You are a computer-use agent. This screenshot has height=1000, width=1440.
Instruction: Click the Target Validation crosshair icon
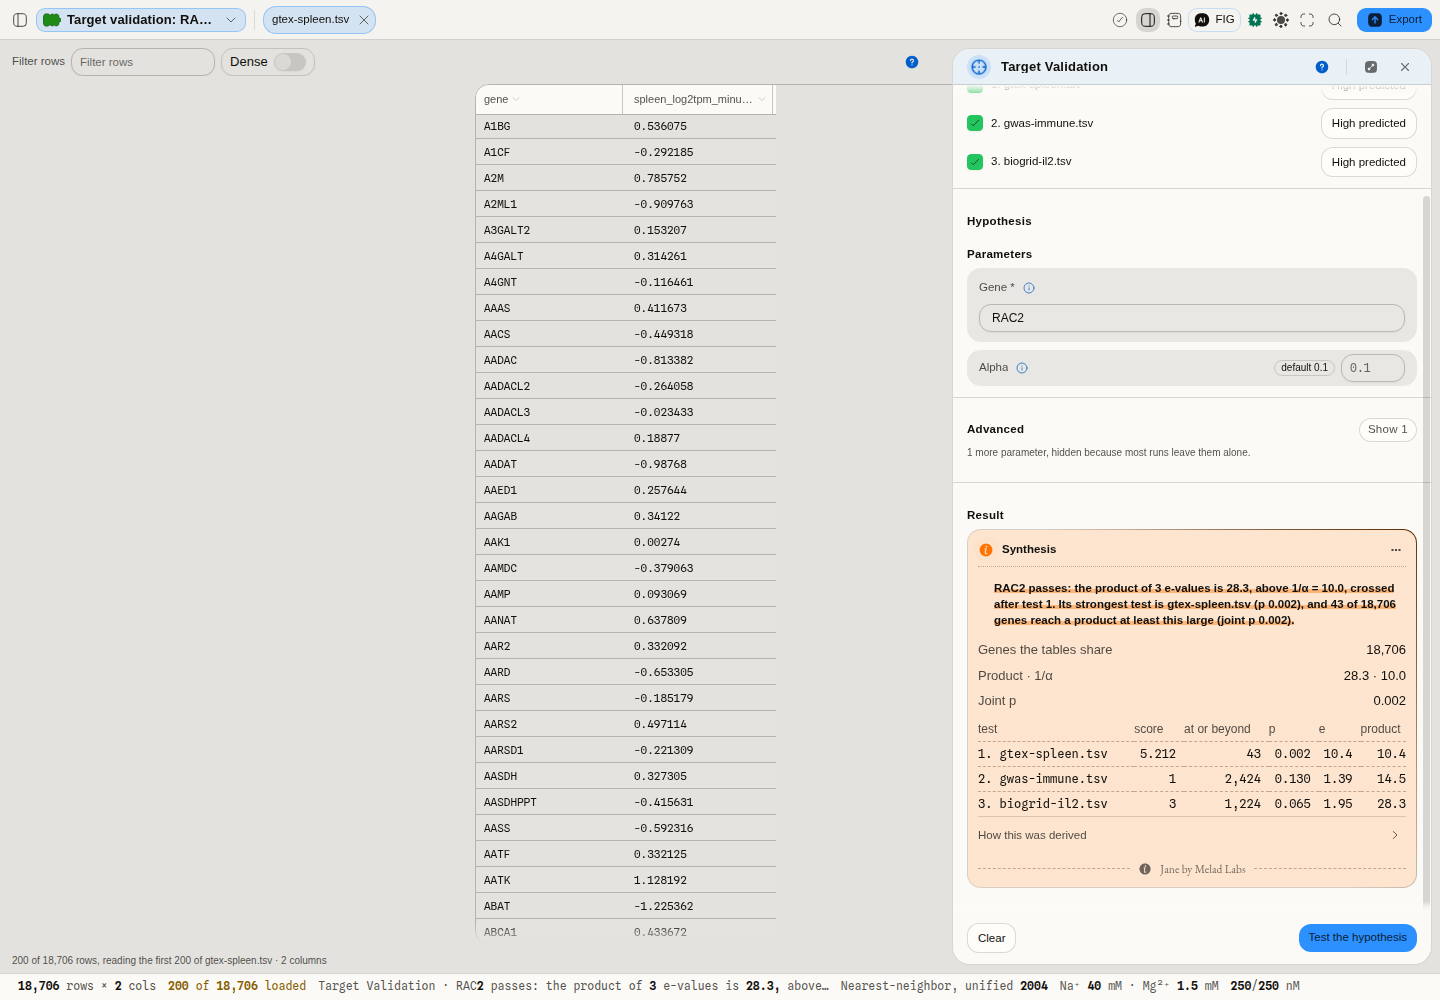(979, 67)
